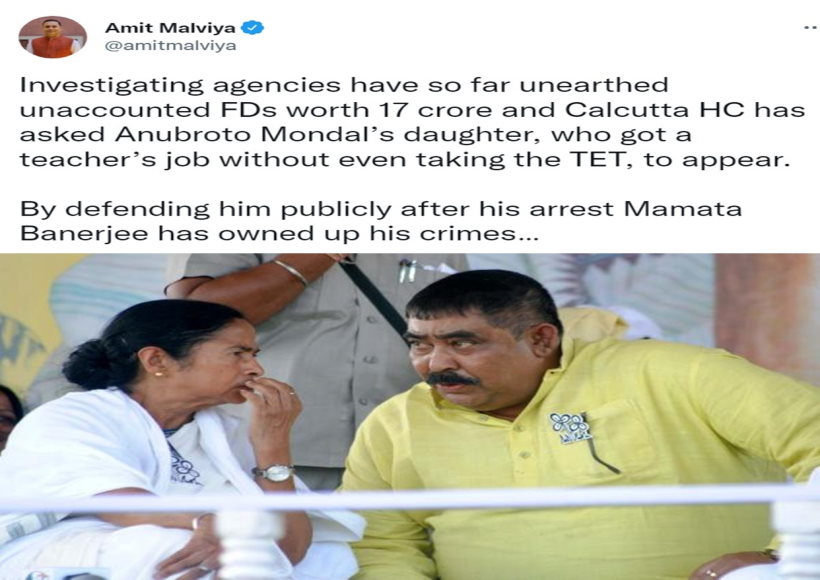Click the blue verified badge
This screenshot has width=820, height=580.
tap(254, 27)
